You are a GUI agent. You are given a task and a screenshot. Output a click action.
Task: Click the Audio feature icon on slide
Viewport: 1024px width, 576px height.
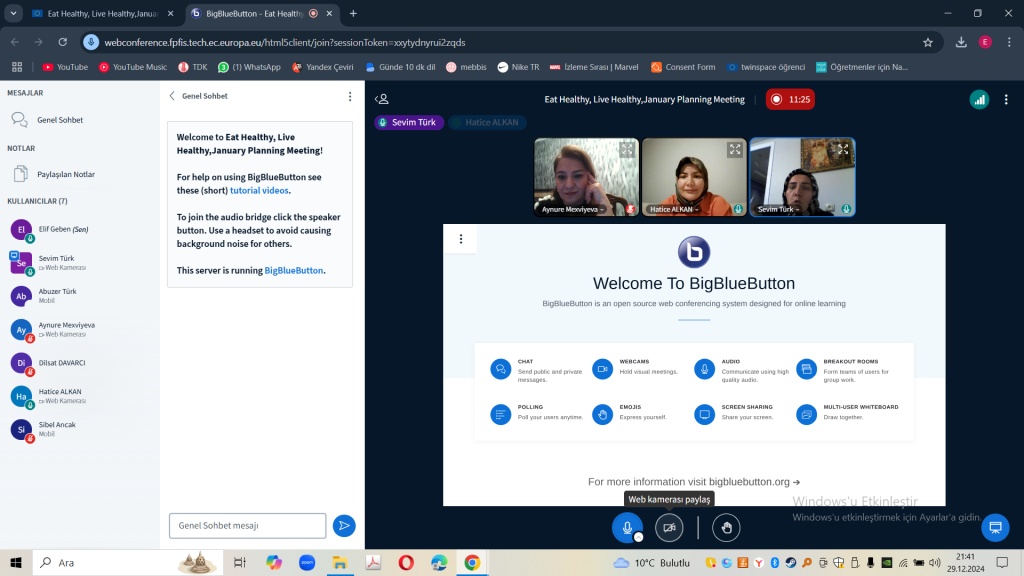[x=704, y=369]
